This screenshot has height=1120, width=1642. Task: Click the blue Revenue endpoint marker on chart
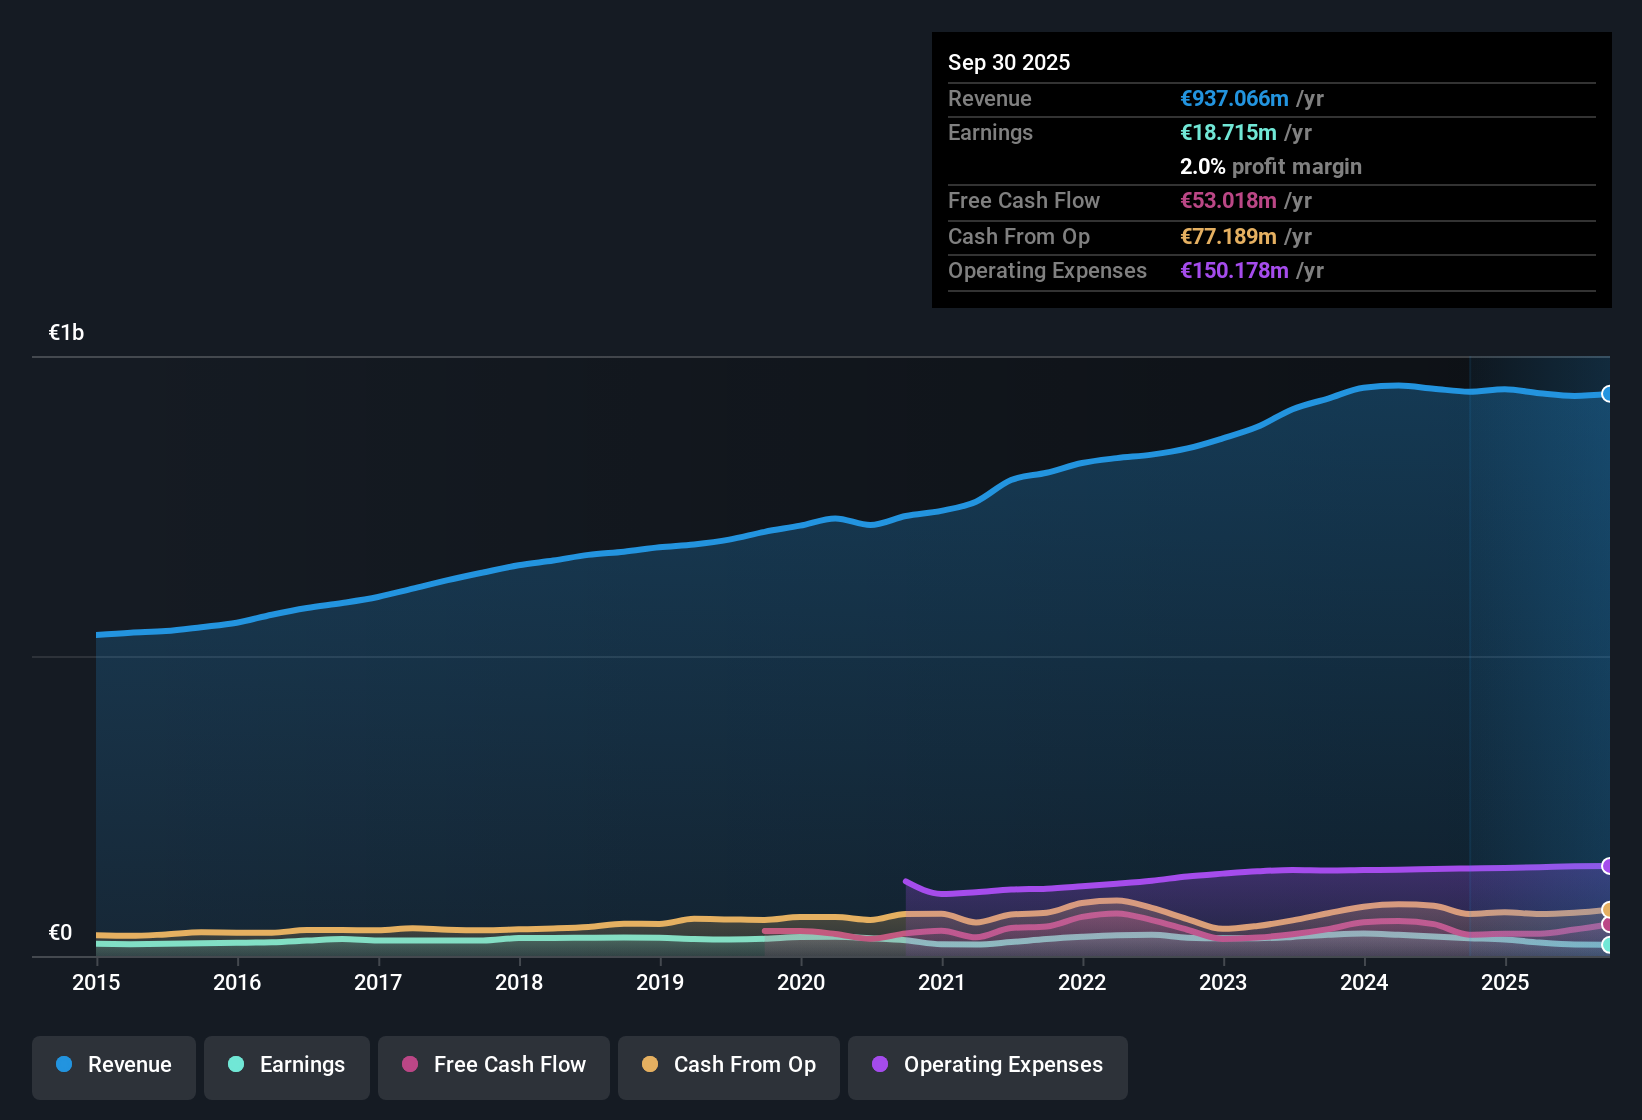coord(1608,393)
